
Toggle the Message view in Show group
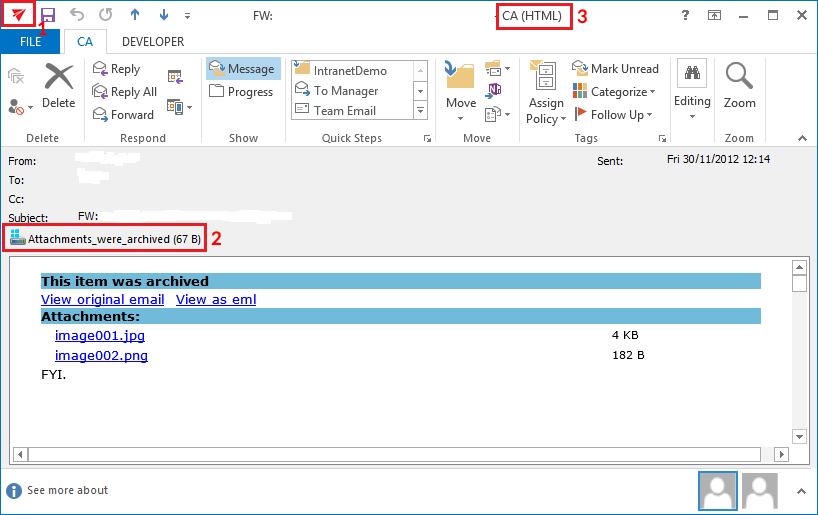(243, 69)
